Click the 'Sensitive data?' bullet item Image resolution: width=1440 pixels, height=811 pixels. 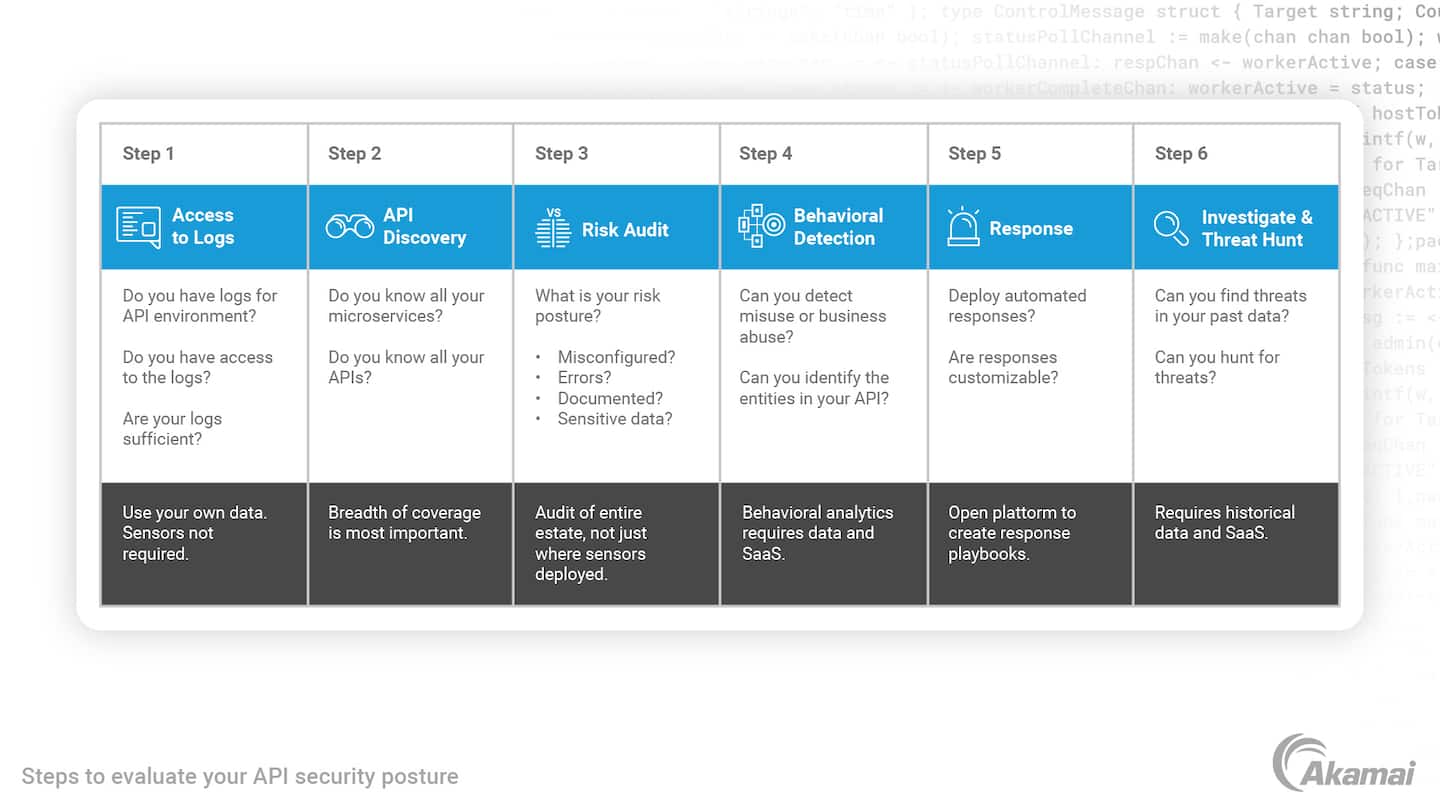[x=615, y=419]
